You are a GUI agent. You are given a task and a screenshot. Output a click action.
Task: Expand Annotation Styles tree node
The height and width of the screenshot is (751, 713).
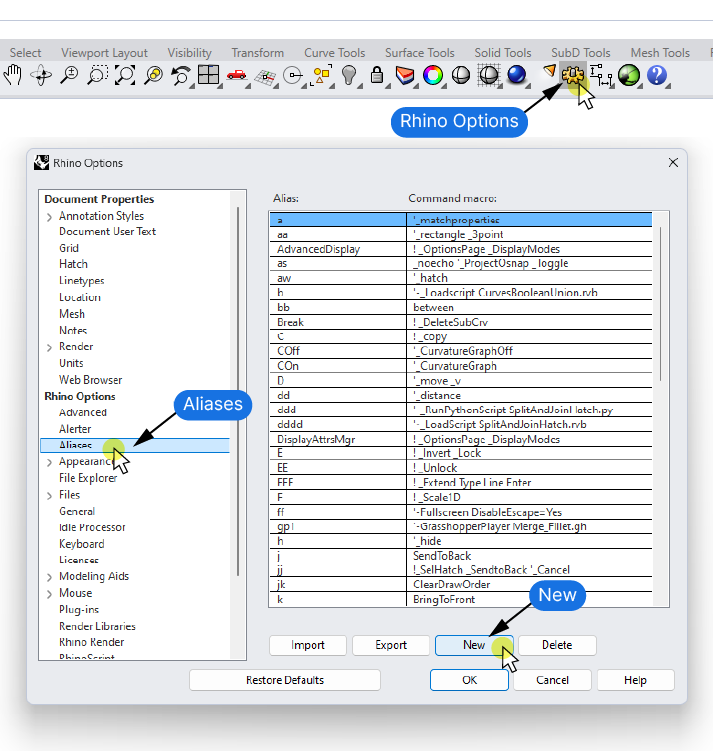coord(49,216)
